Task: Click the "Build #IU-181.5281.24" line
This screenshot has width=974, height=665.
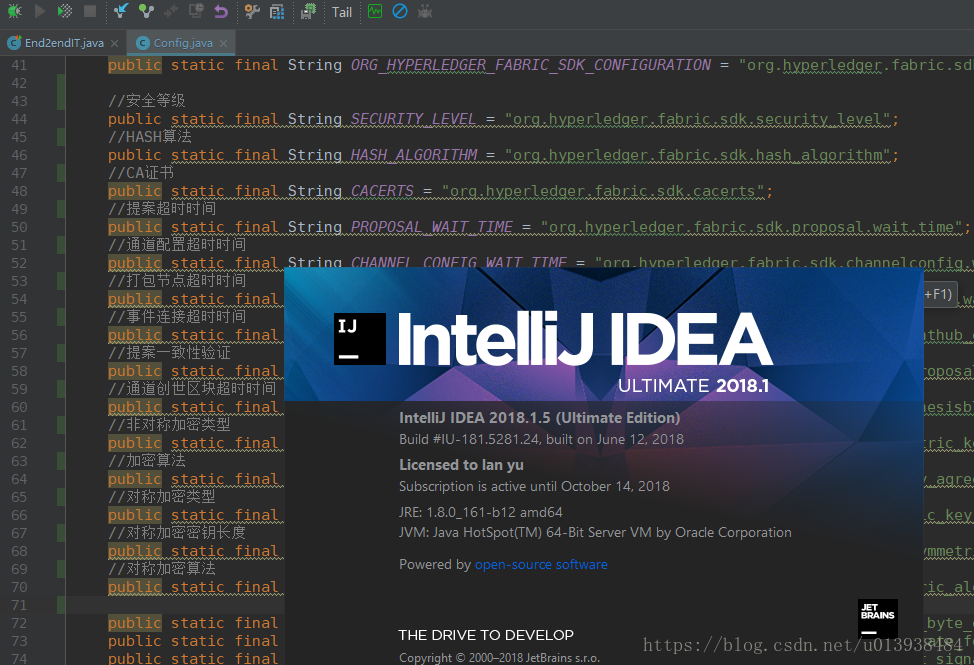Action: click(541, 440)
